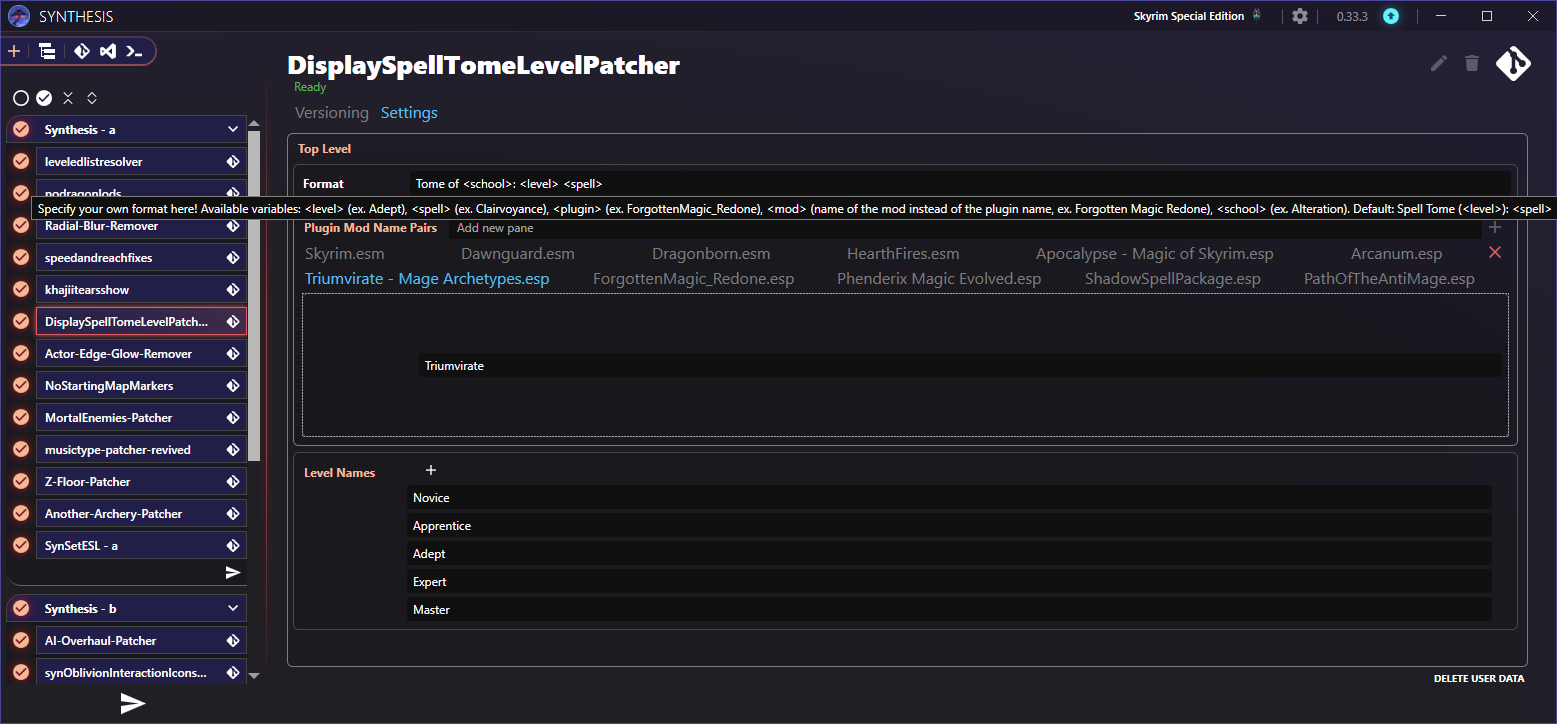Select the Z-Floor-Patcher patcher
This screenshot has width=1557, height=724.
tap(142, 482)
